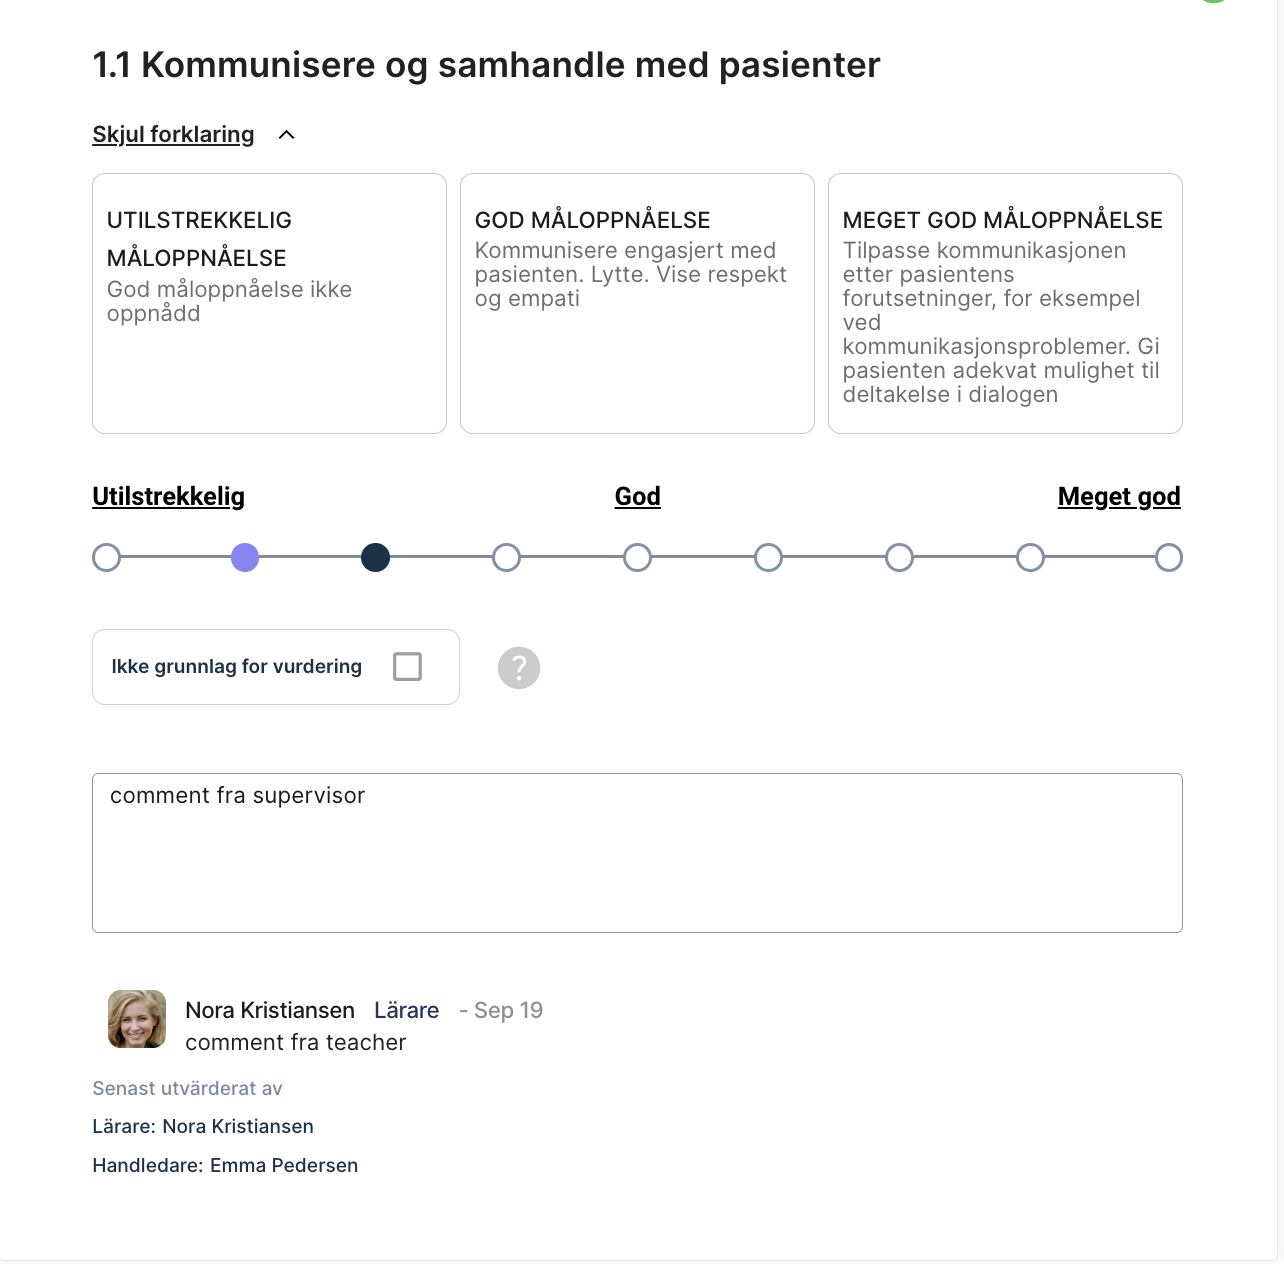1284x1264 pixels.
Task: Click the 'Meget god måloppnåelse' explanation card
Action: pos(1005,304)
